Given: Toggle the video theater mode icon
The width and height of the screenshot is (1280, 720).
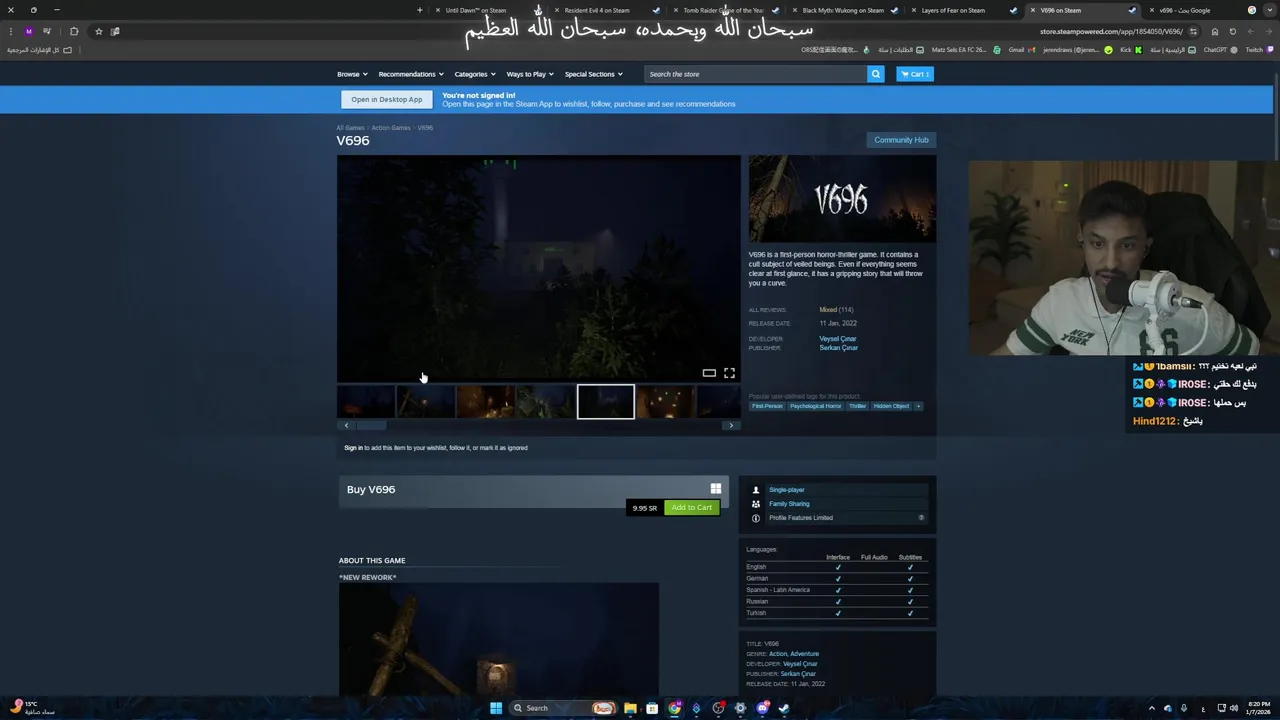Looking at the screenshot, I should point(709,373).
